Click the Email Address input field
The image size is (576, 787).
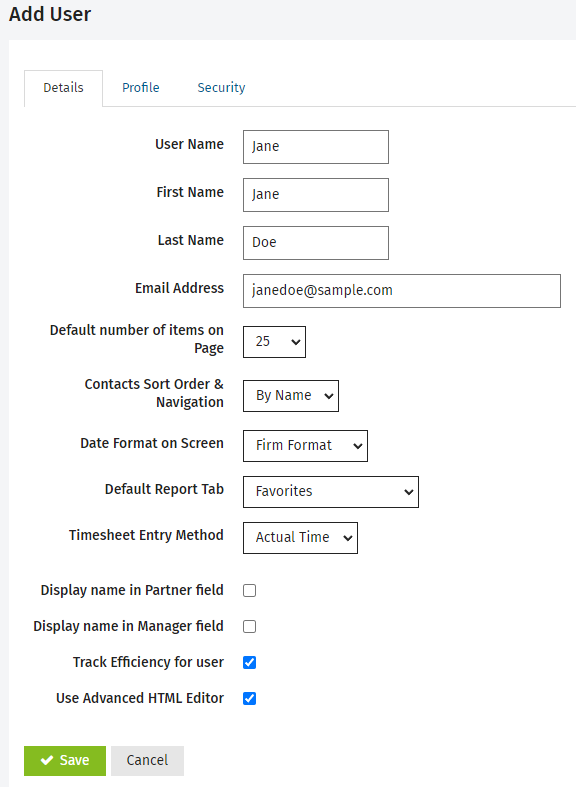pos(402,291)
